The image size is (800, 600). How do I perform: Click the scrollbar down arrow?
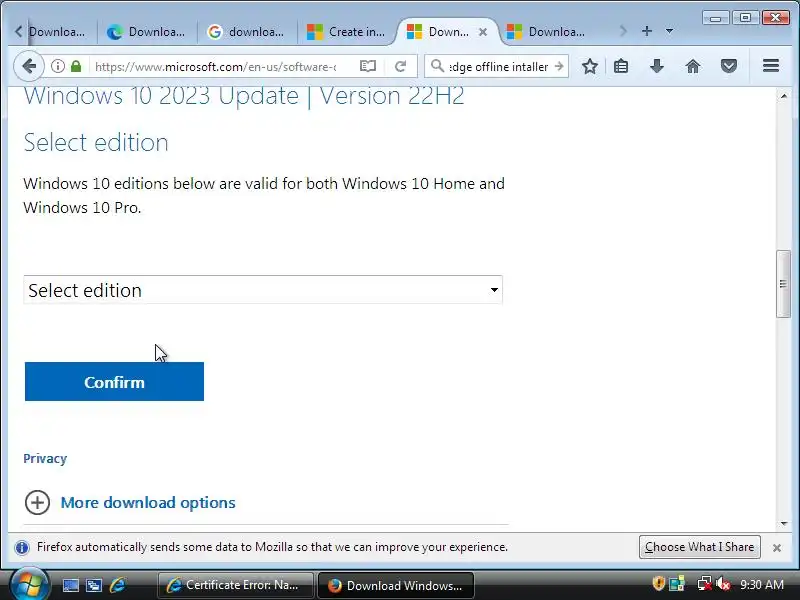pyautogui.click(x=784, y=523)
